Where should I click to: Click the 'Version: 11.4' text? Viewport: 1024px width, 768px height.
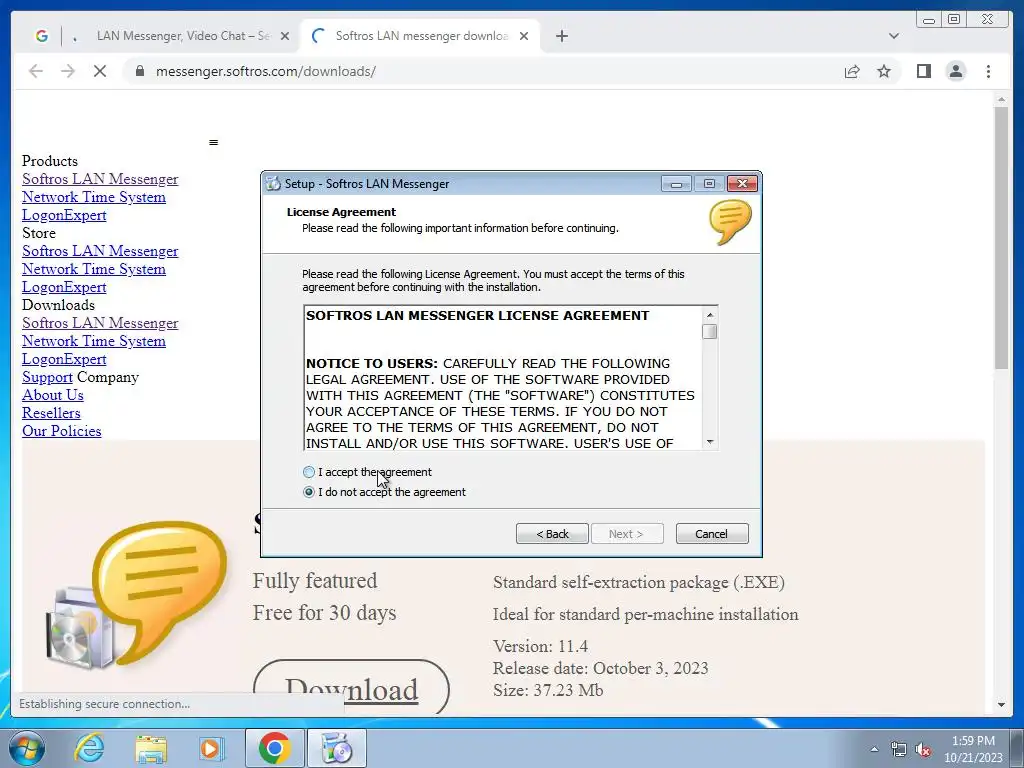click(x=541, y=647)
